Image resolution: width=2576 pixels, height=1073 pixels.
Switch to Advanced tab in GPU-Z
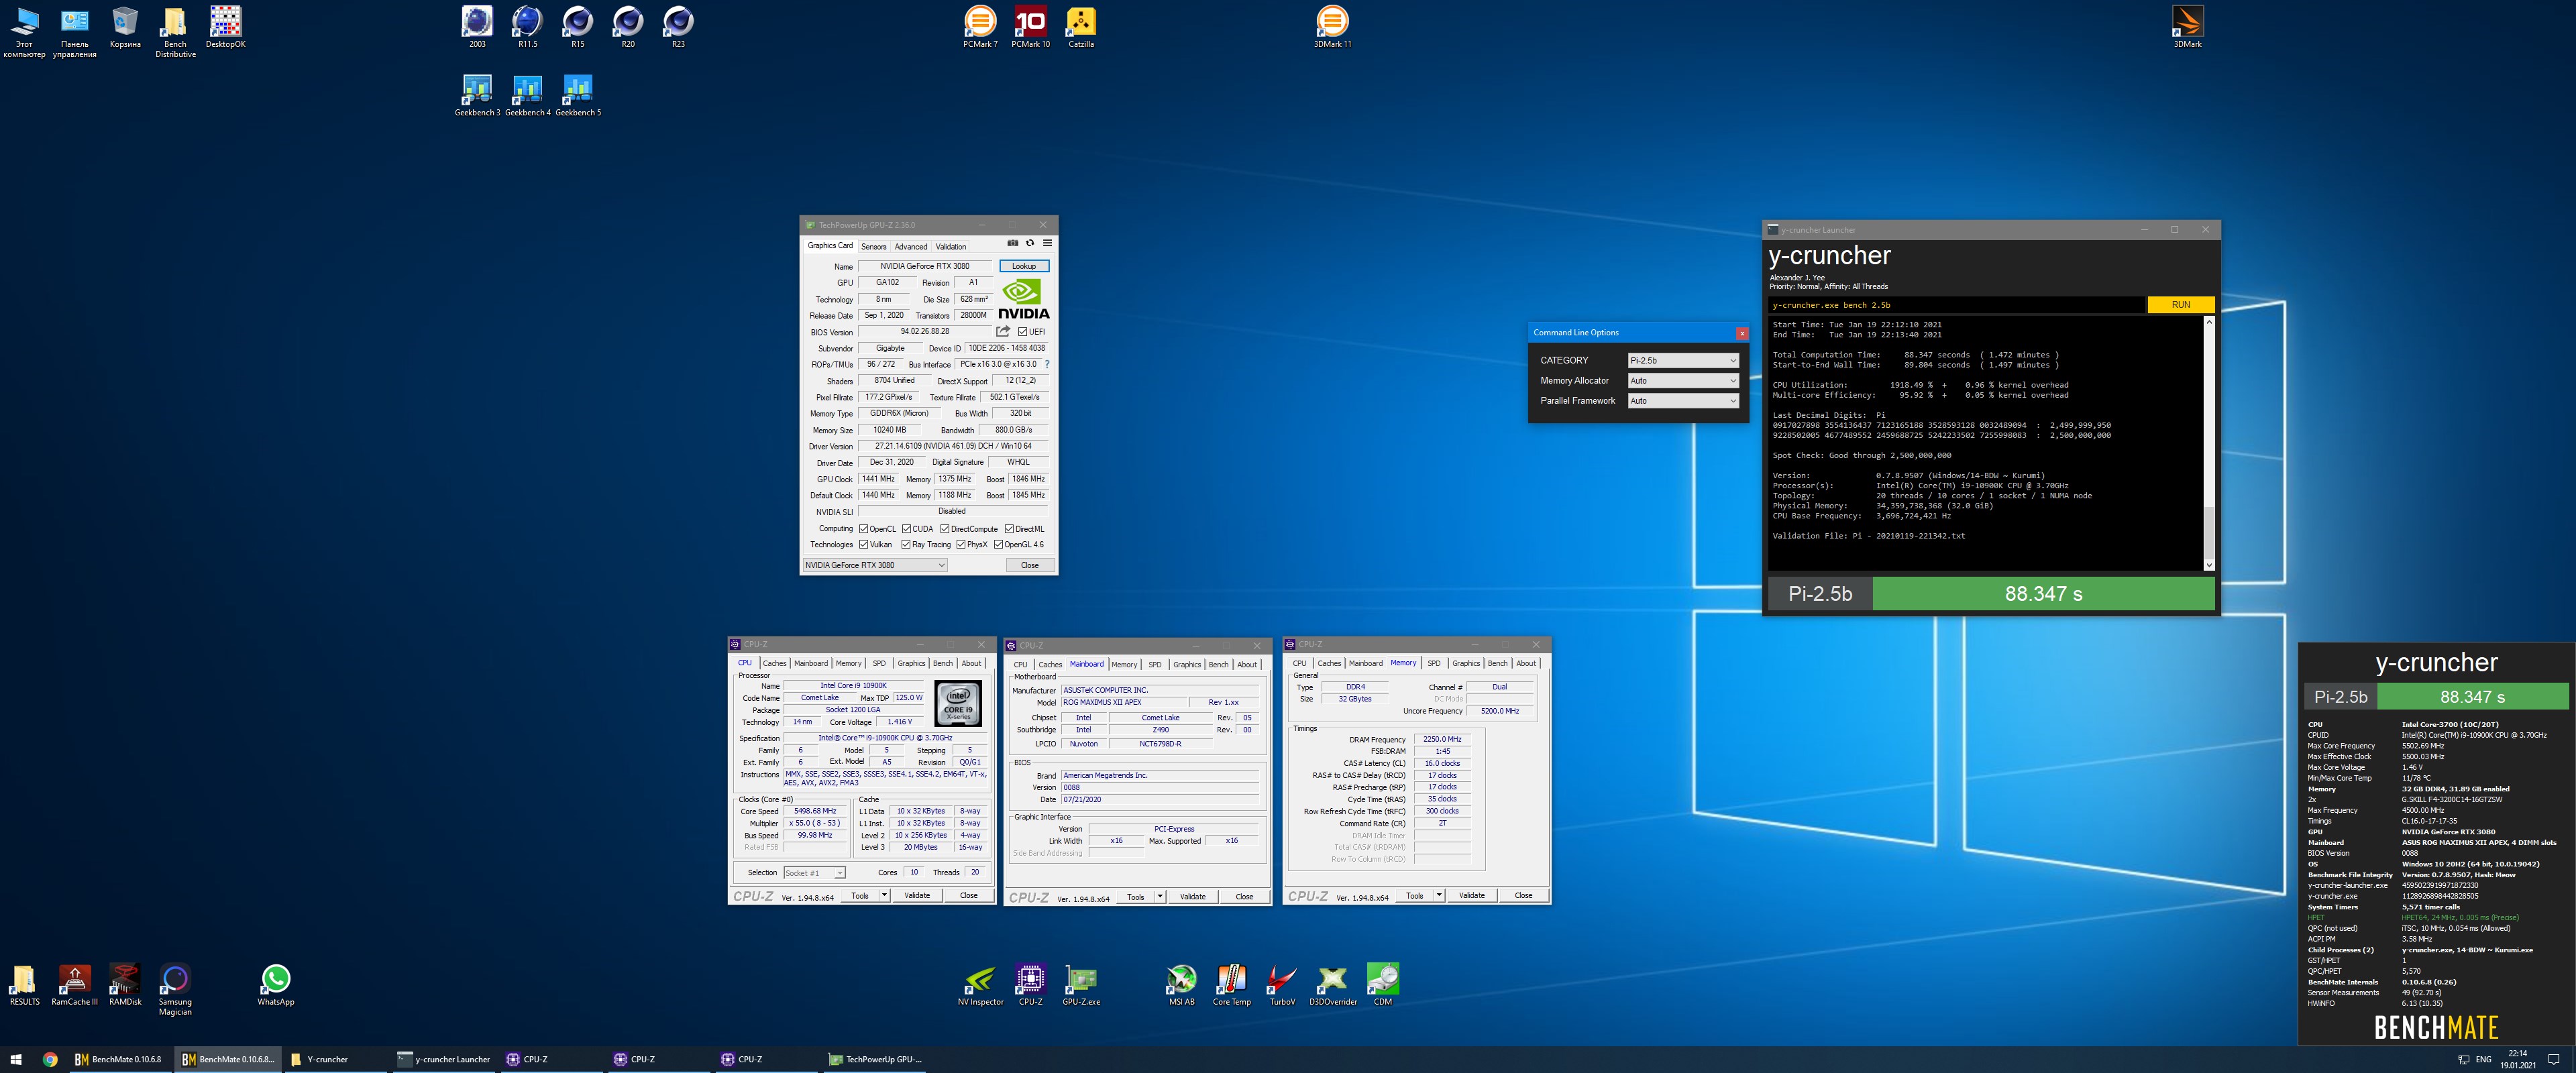point(910,246)
